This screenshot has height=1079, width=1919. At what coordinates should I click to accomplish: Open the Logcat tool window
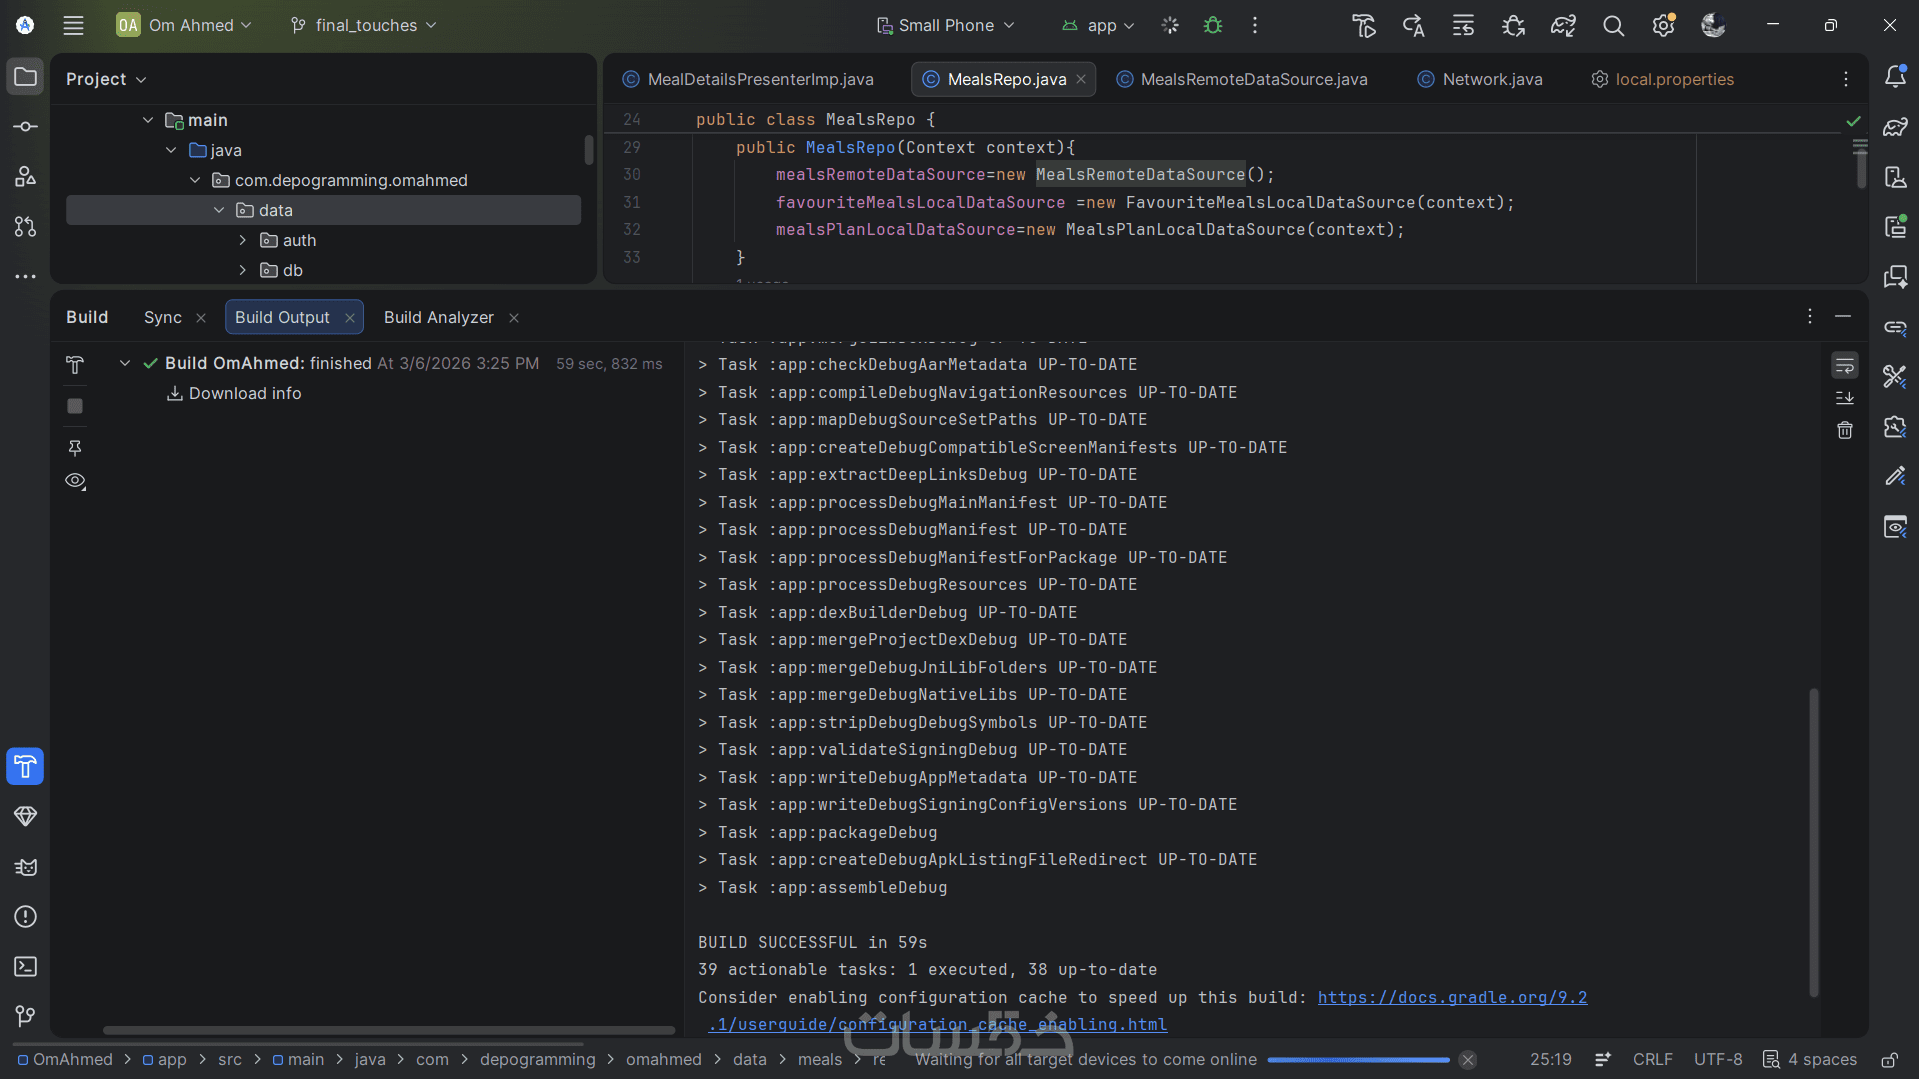26,867
